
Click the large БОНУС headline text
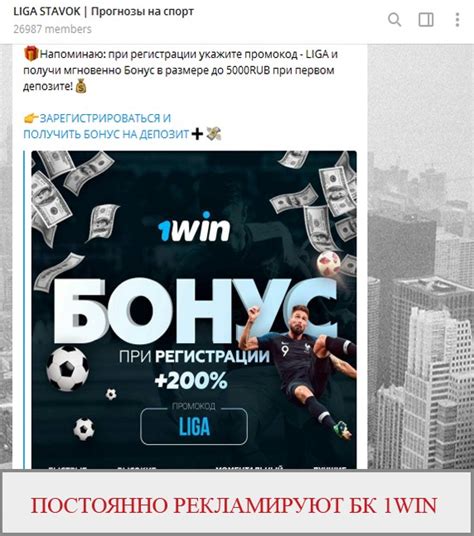click(x=193, y=311)
